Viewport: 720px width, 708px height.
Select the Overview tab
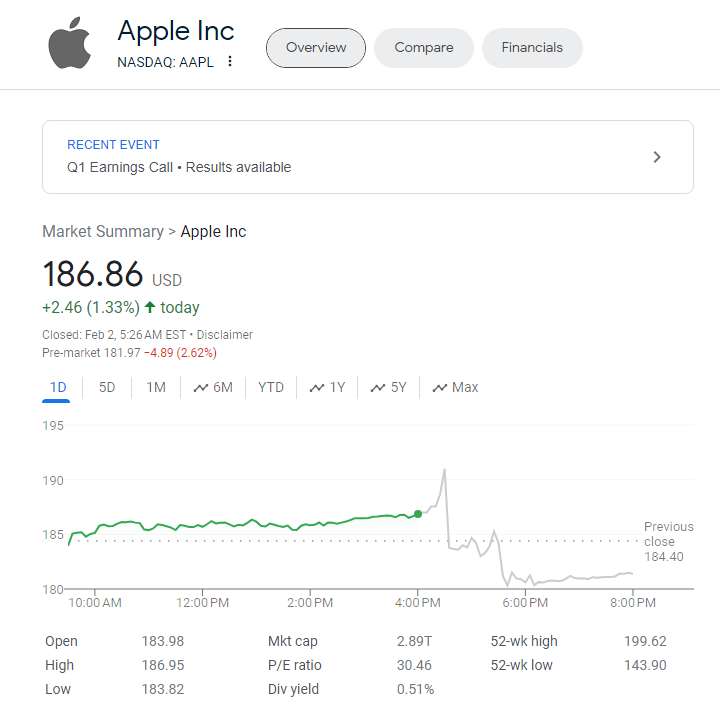tap(316, 48)
